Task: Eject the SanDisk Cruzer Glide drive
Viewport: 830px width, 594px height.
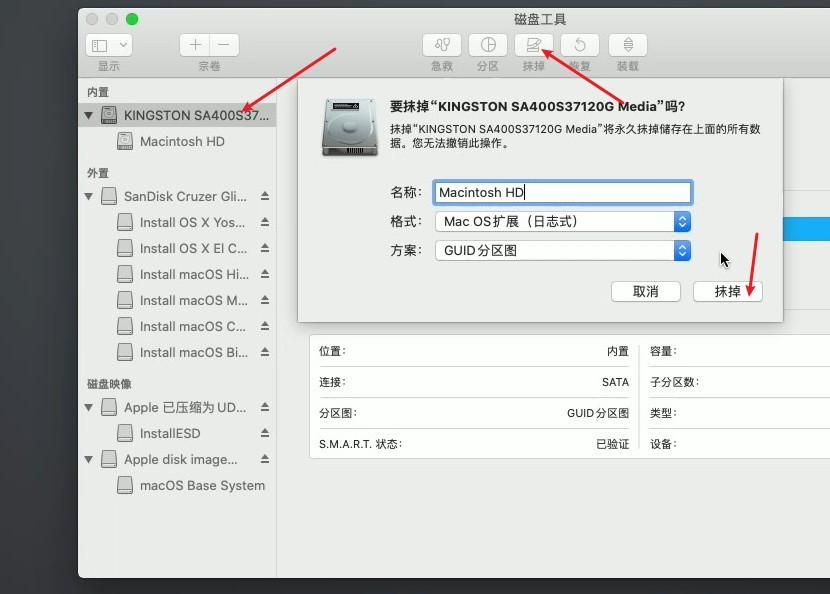Action: tap(265, 196)
